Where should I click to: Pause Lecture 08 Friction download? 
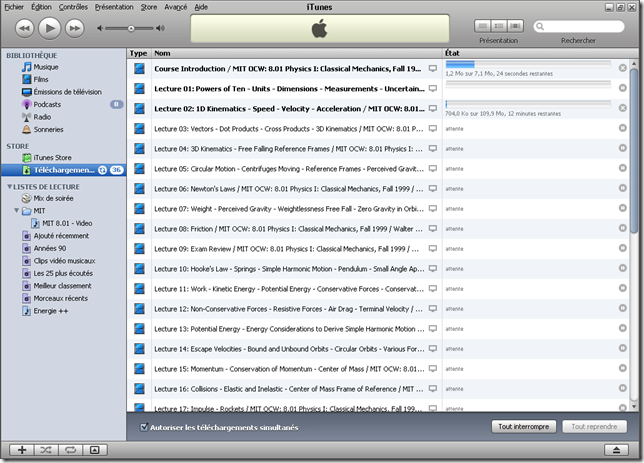click(x=623, y=228)
